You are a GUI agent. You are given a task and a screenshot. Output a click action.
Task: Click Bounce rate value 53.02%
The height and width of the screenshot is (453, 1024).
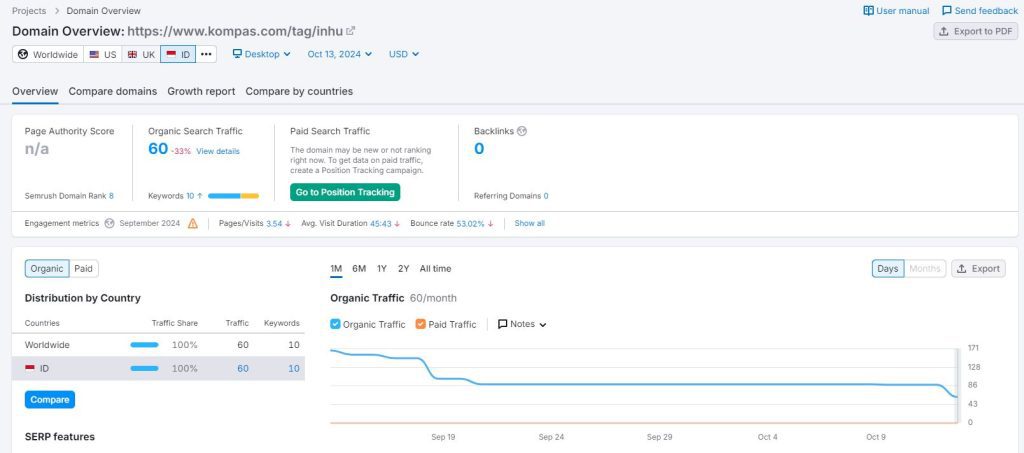tap(470, 223)
